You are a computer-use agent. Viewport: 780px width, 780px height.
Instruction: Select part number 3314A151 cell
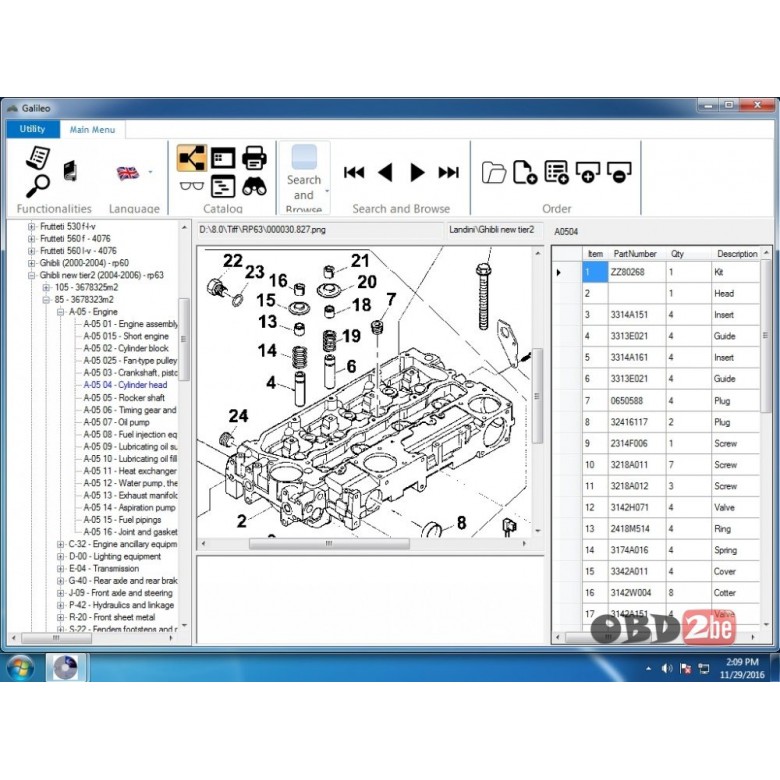click(637, 315)
